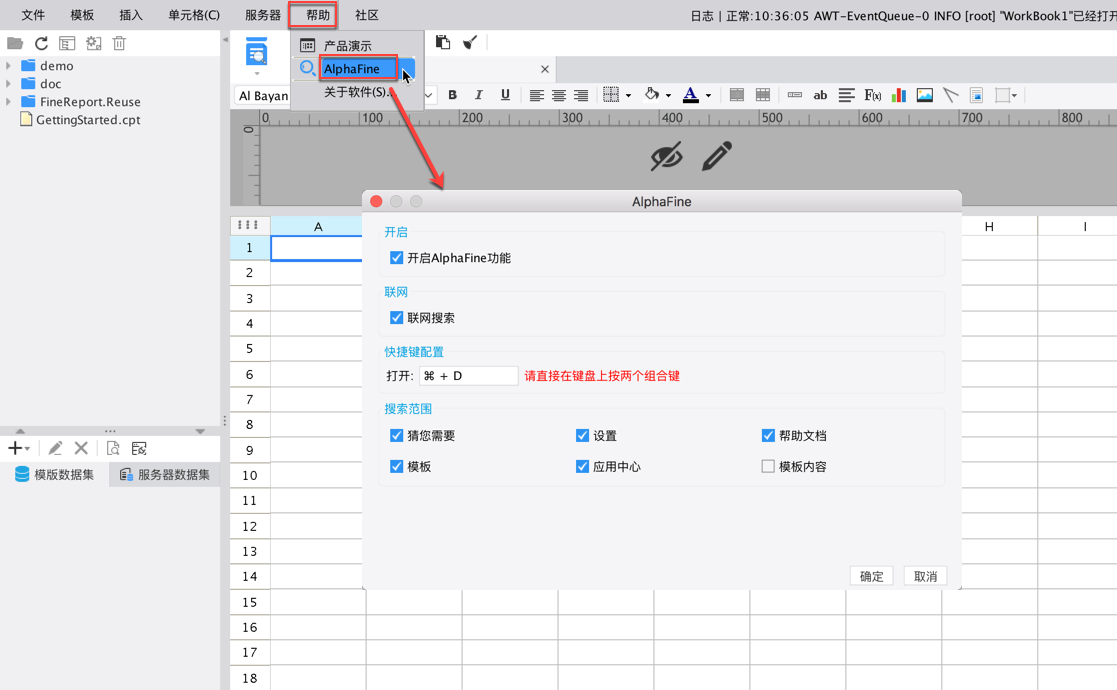Select 关于软件(S) menu entry
This screenshot has height=690, width=1117.
coord(358,92)
